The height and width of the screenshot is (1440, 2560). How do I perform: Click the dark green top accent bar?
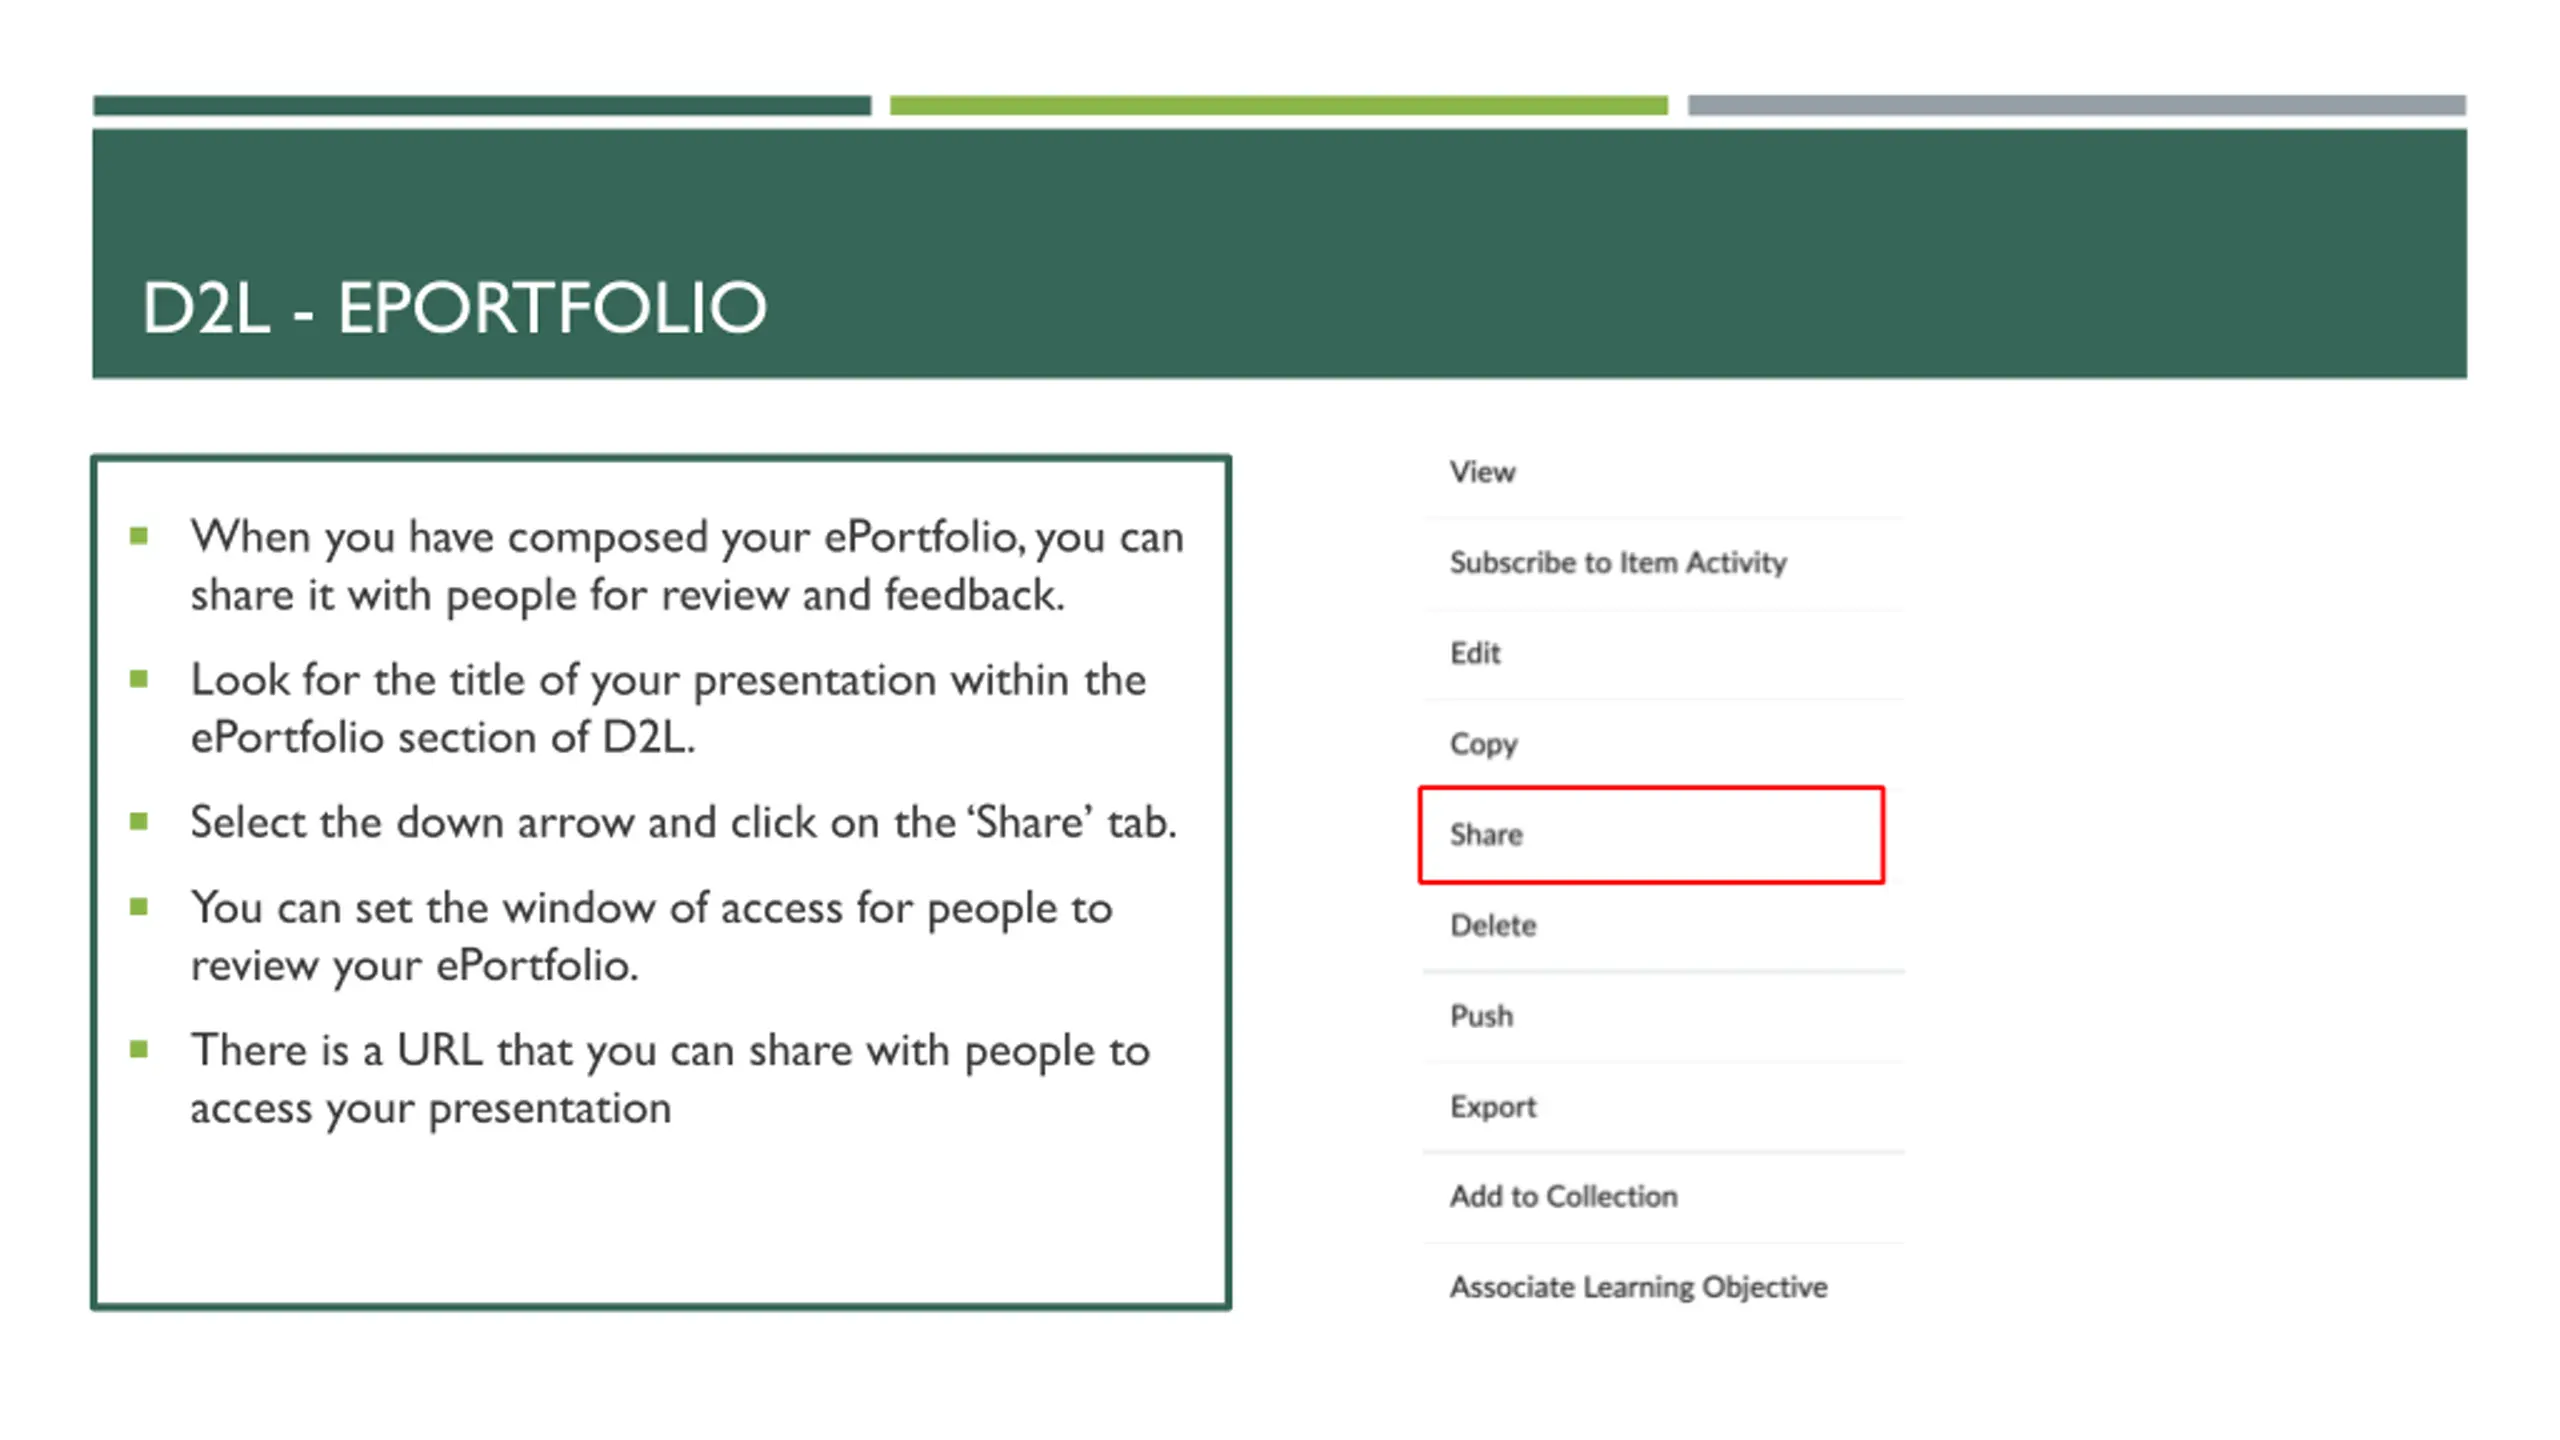pyautogui.click(x=482, y=106)
